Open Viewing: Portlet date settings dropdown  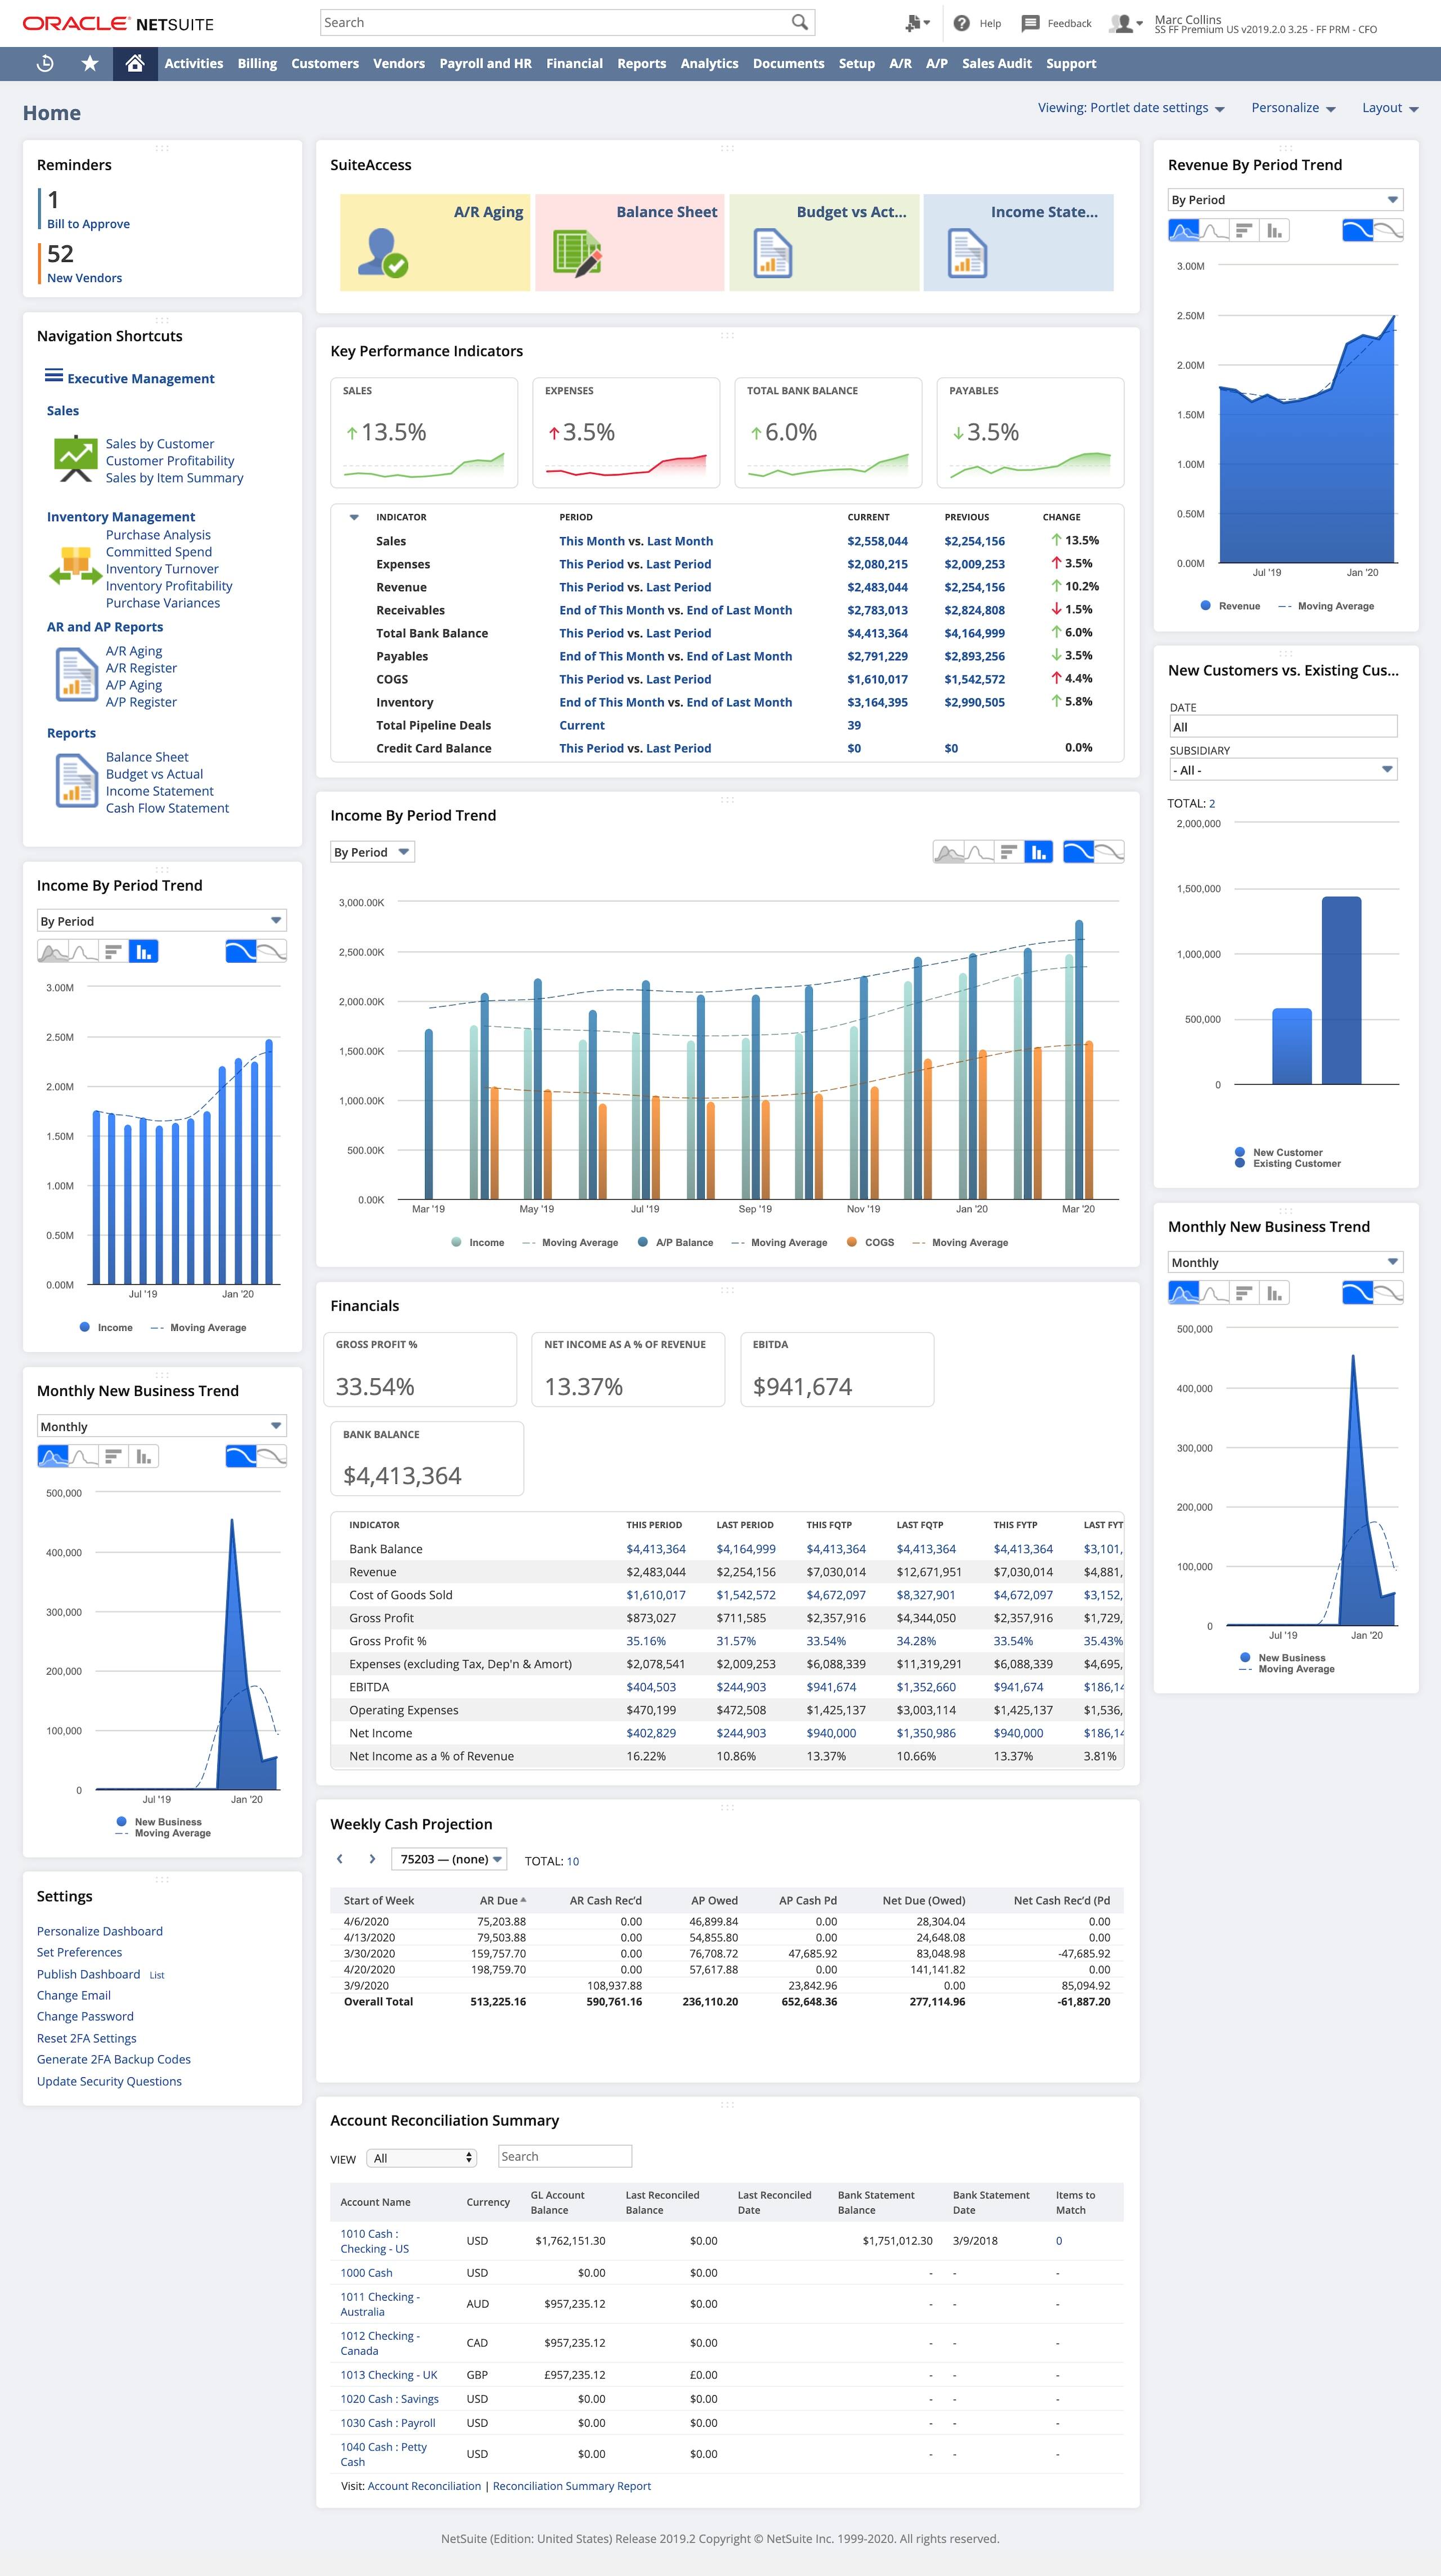(x=1131, y=108)
